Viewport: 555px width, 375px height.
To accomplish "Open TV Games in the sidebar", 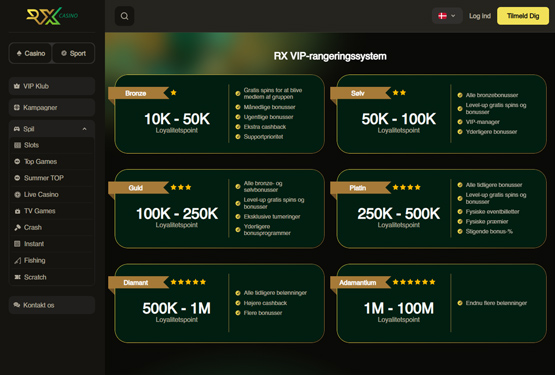I will [x=52, y=211].
